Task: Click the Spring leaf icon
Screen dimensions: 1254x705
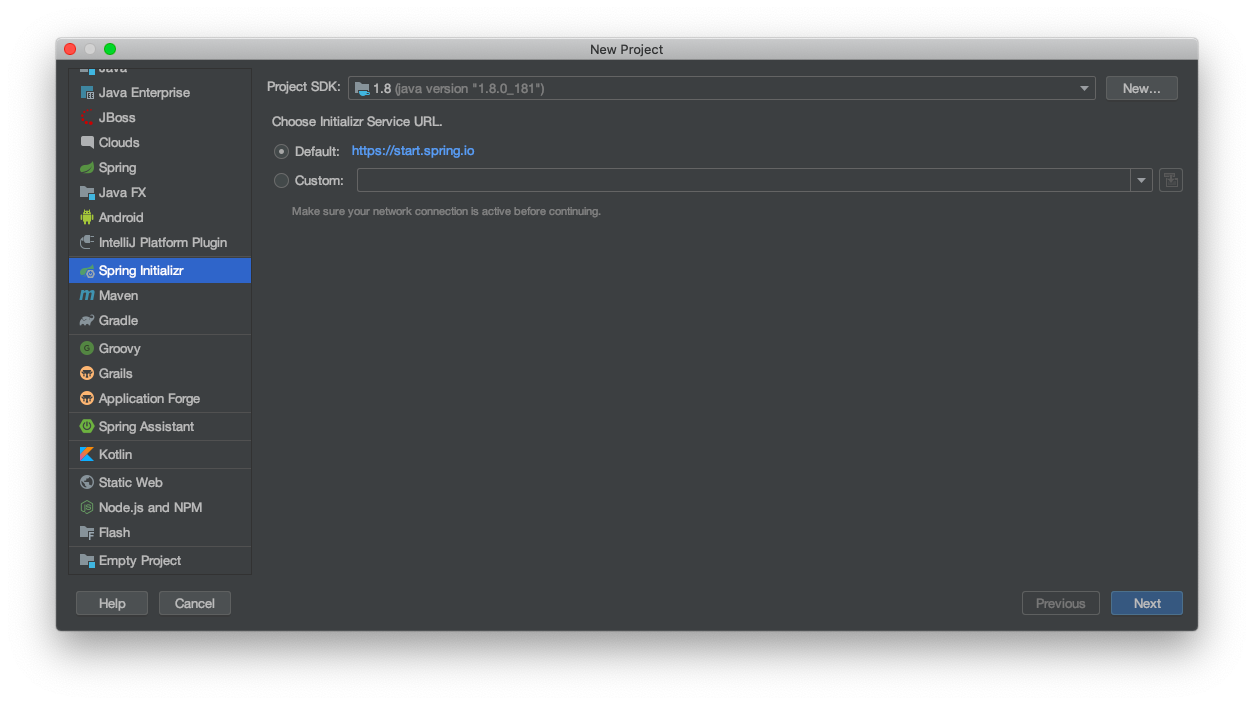Action: [87, 168]
